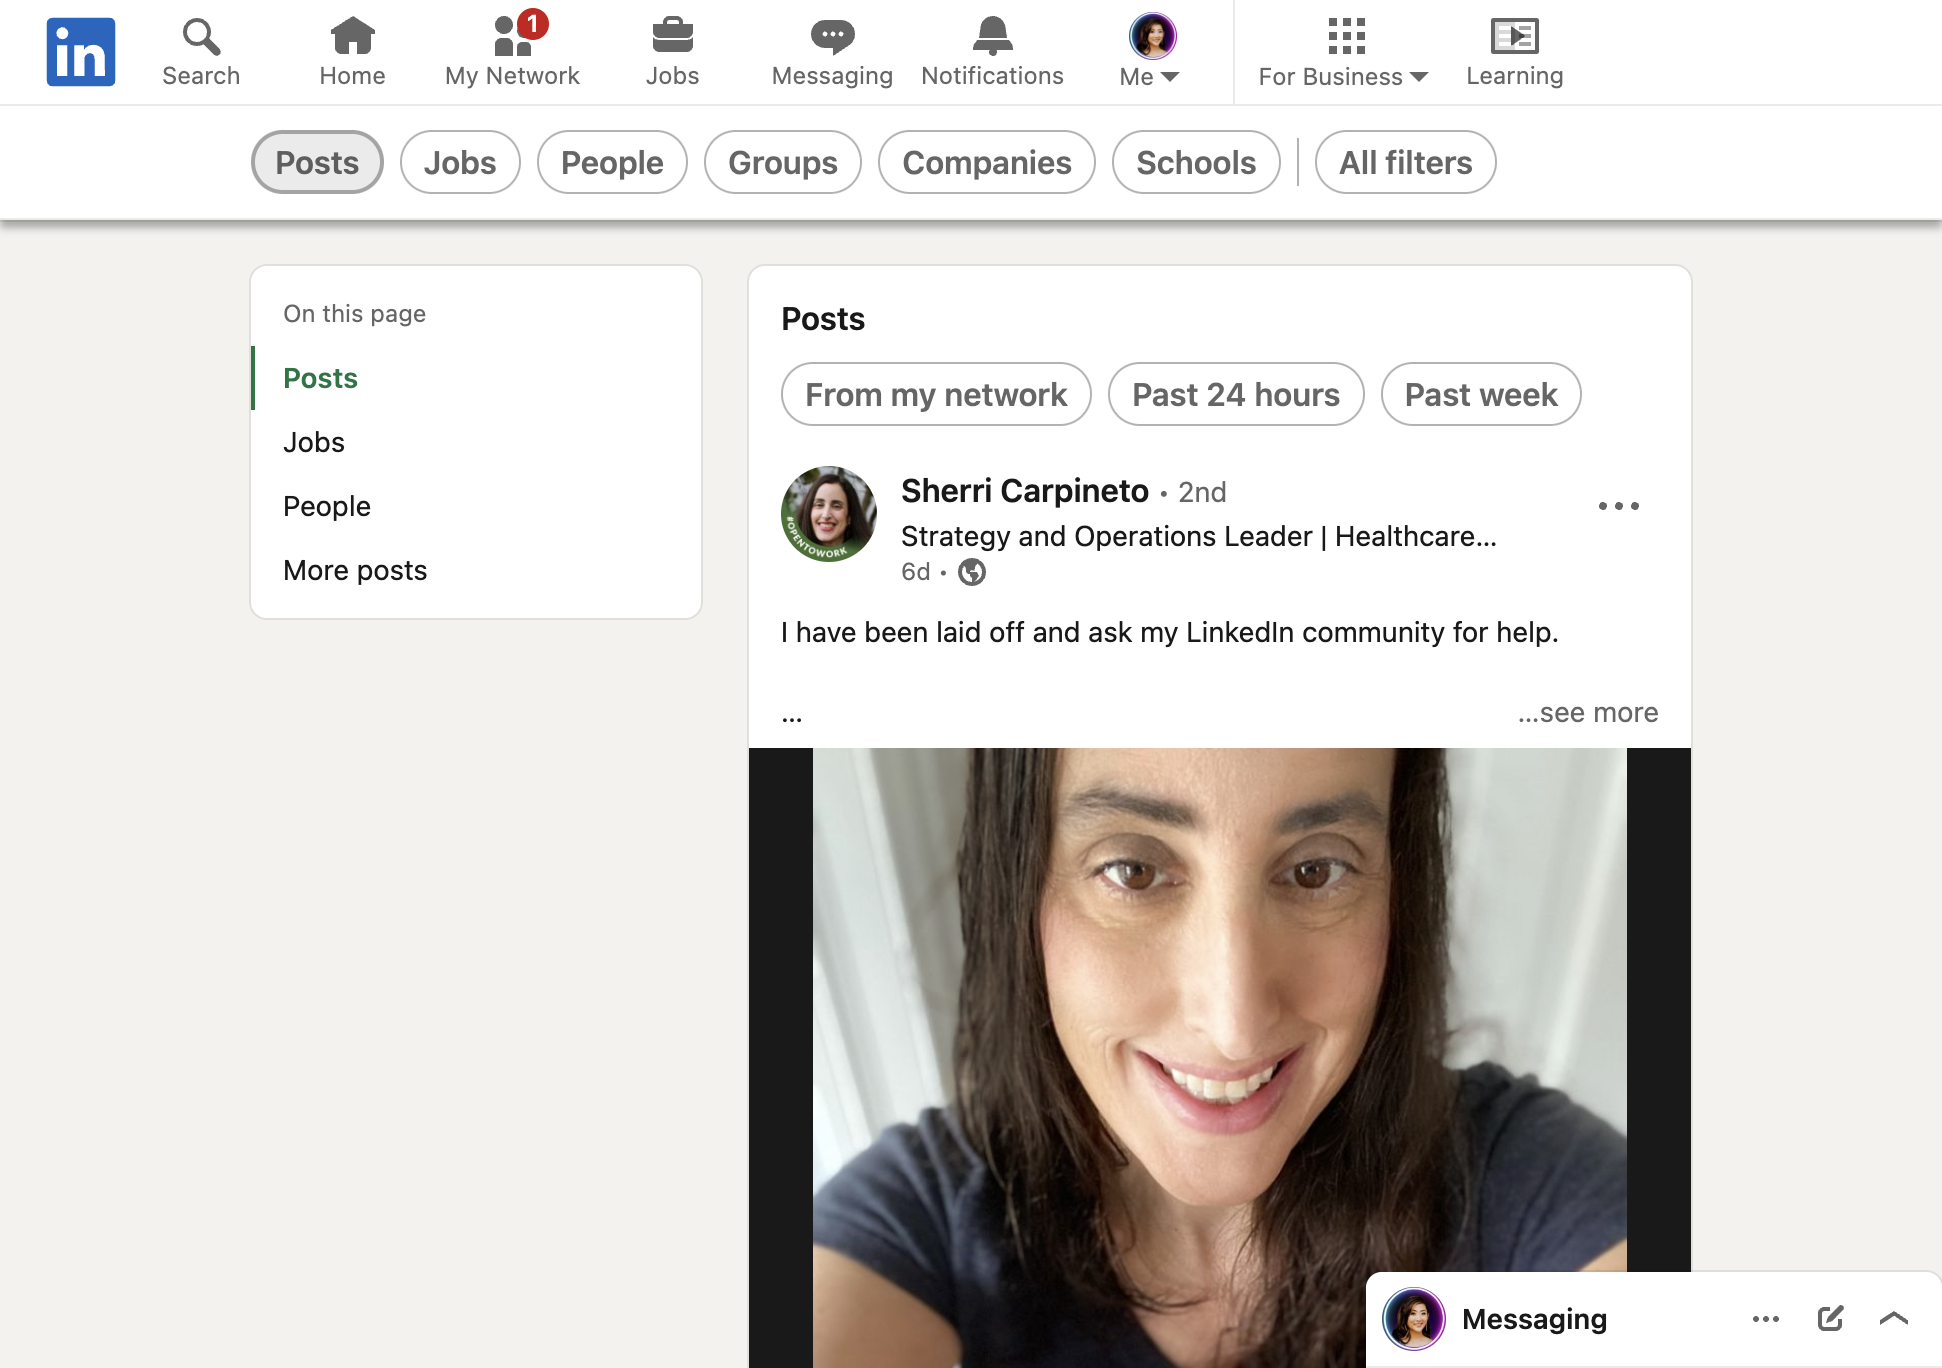Viewport: 1942px width, 1368px height.
Task: Click Messaging overlay title
Action: click(1534, 1319)
